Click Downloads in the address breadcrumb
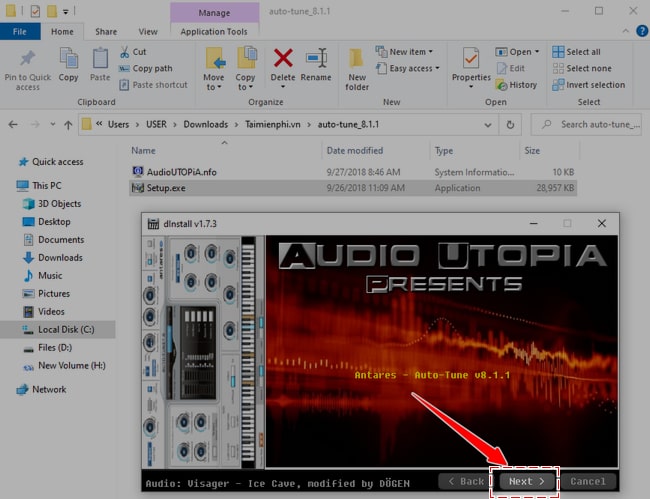Screen dimensions: 650x499 (x=206, y=124)
